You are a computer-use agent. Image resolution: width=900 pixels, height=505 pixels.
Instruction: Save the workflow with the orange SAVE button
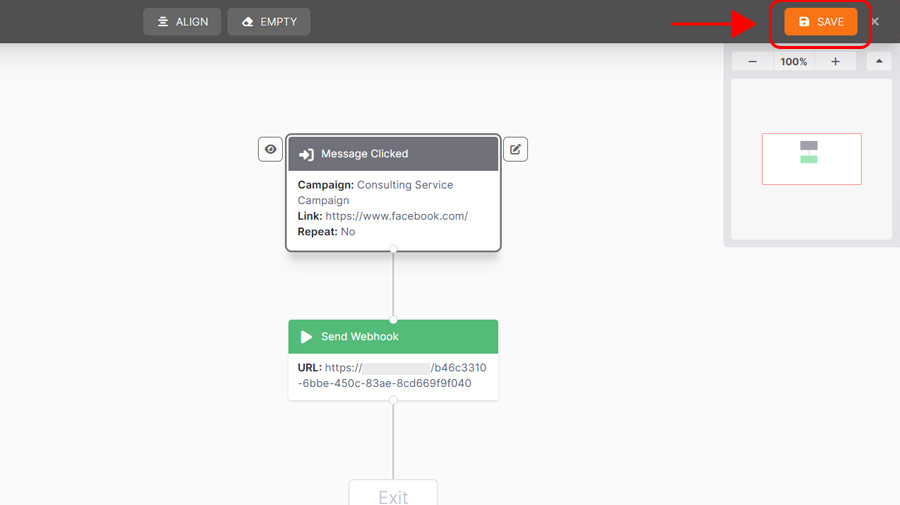820,22
